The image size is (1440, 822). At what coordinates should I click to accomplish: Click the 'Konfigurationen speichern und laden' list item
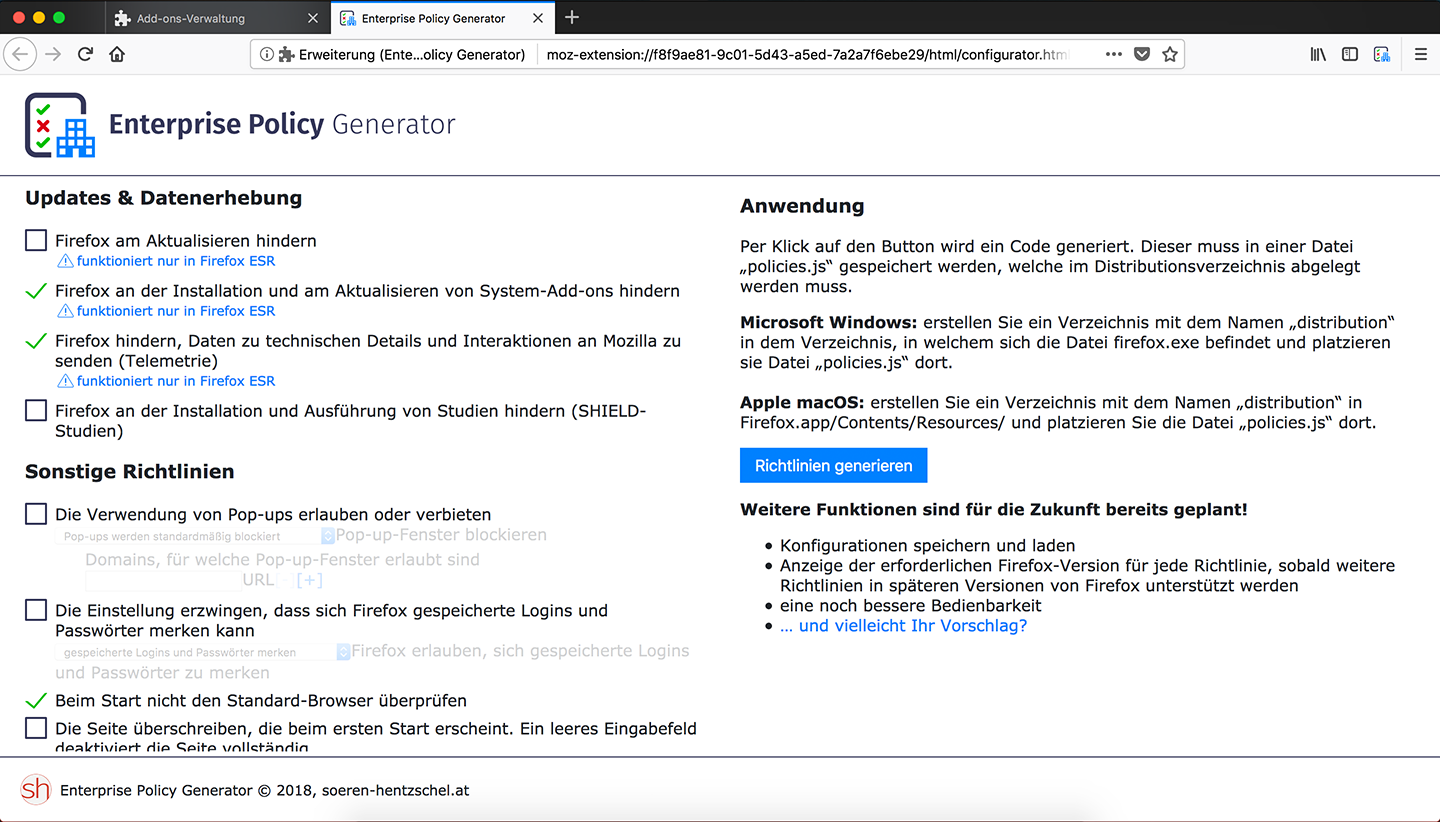point(928,546)
